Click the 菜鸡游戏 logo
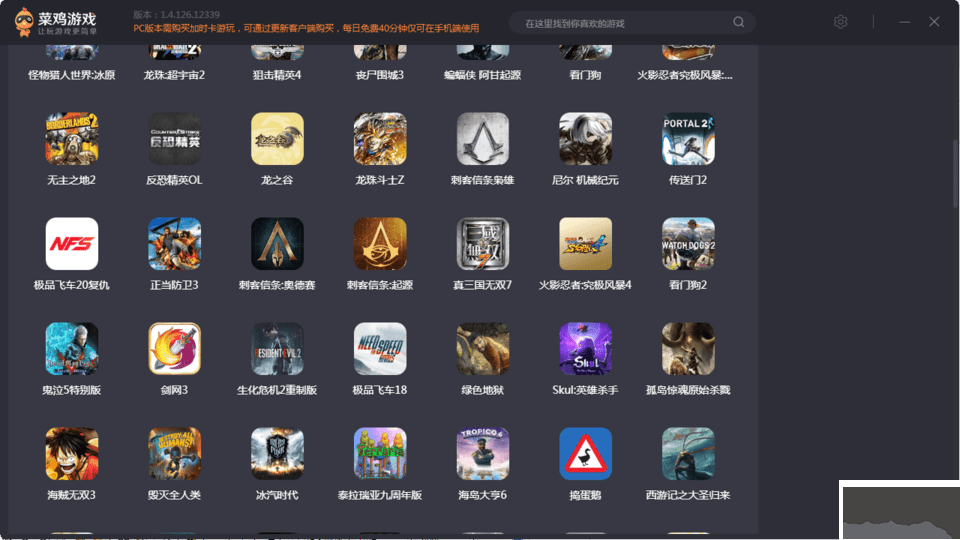 [56, 22]
